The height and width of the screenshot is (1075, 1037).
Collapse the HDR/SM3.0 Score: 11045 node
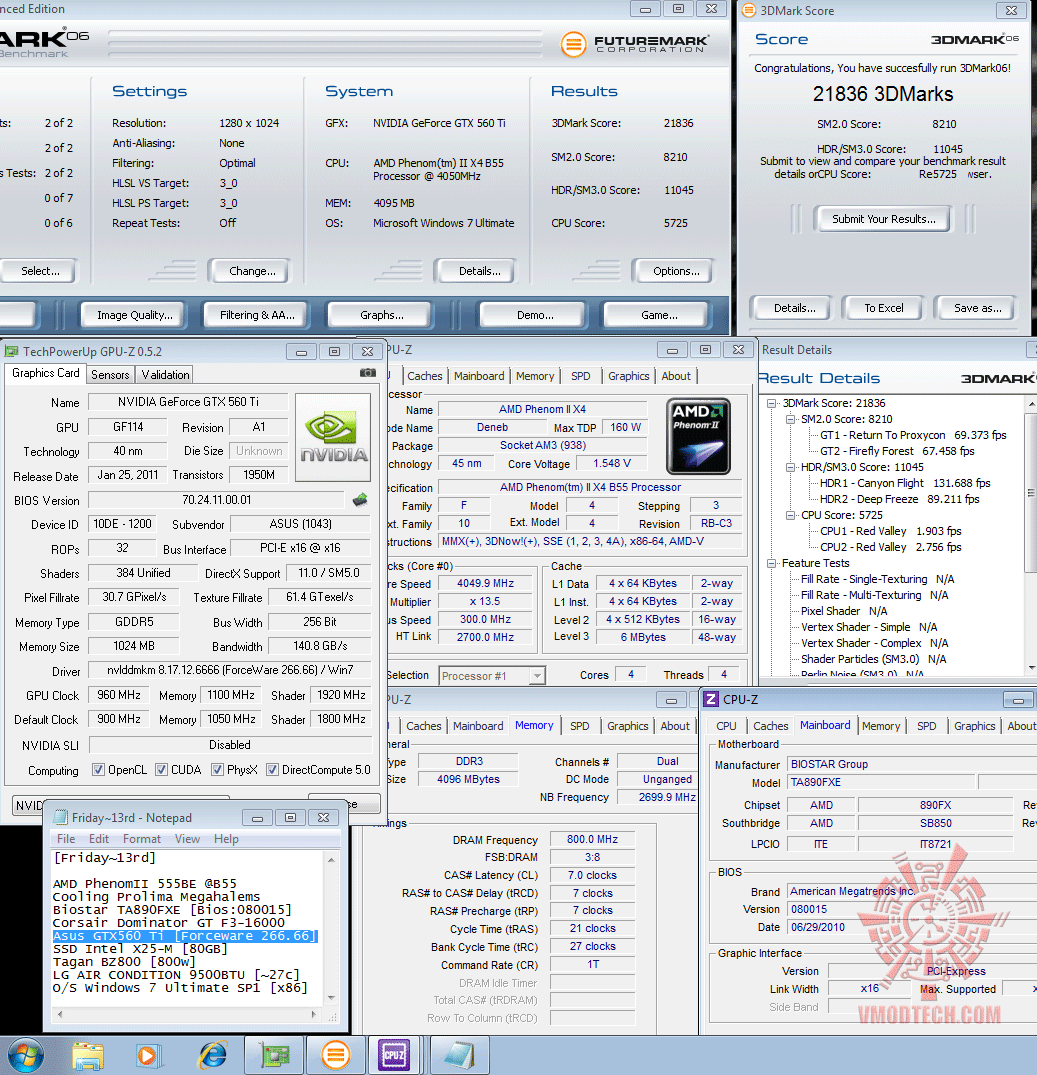pos(790,467)
